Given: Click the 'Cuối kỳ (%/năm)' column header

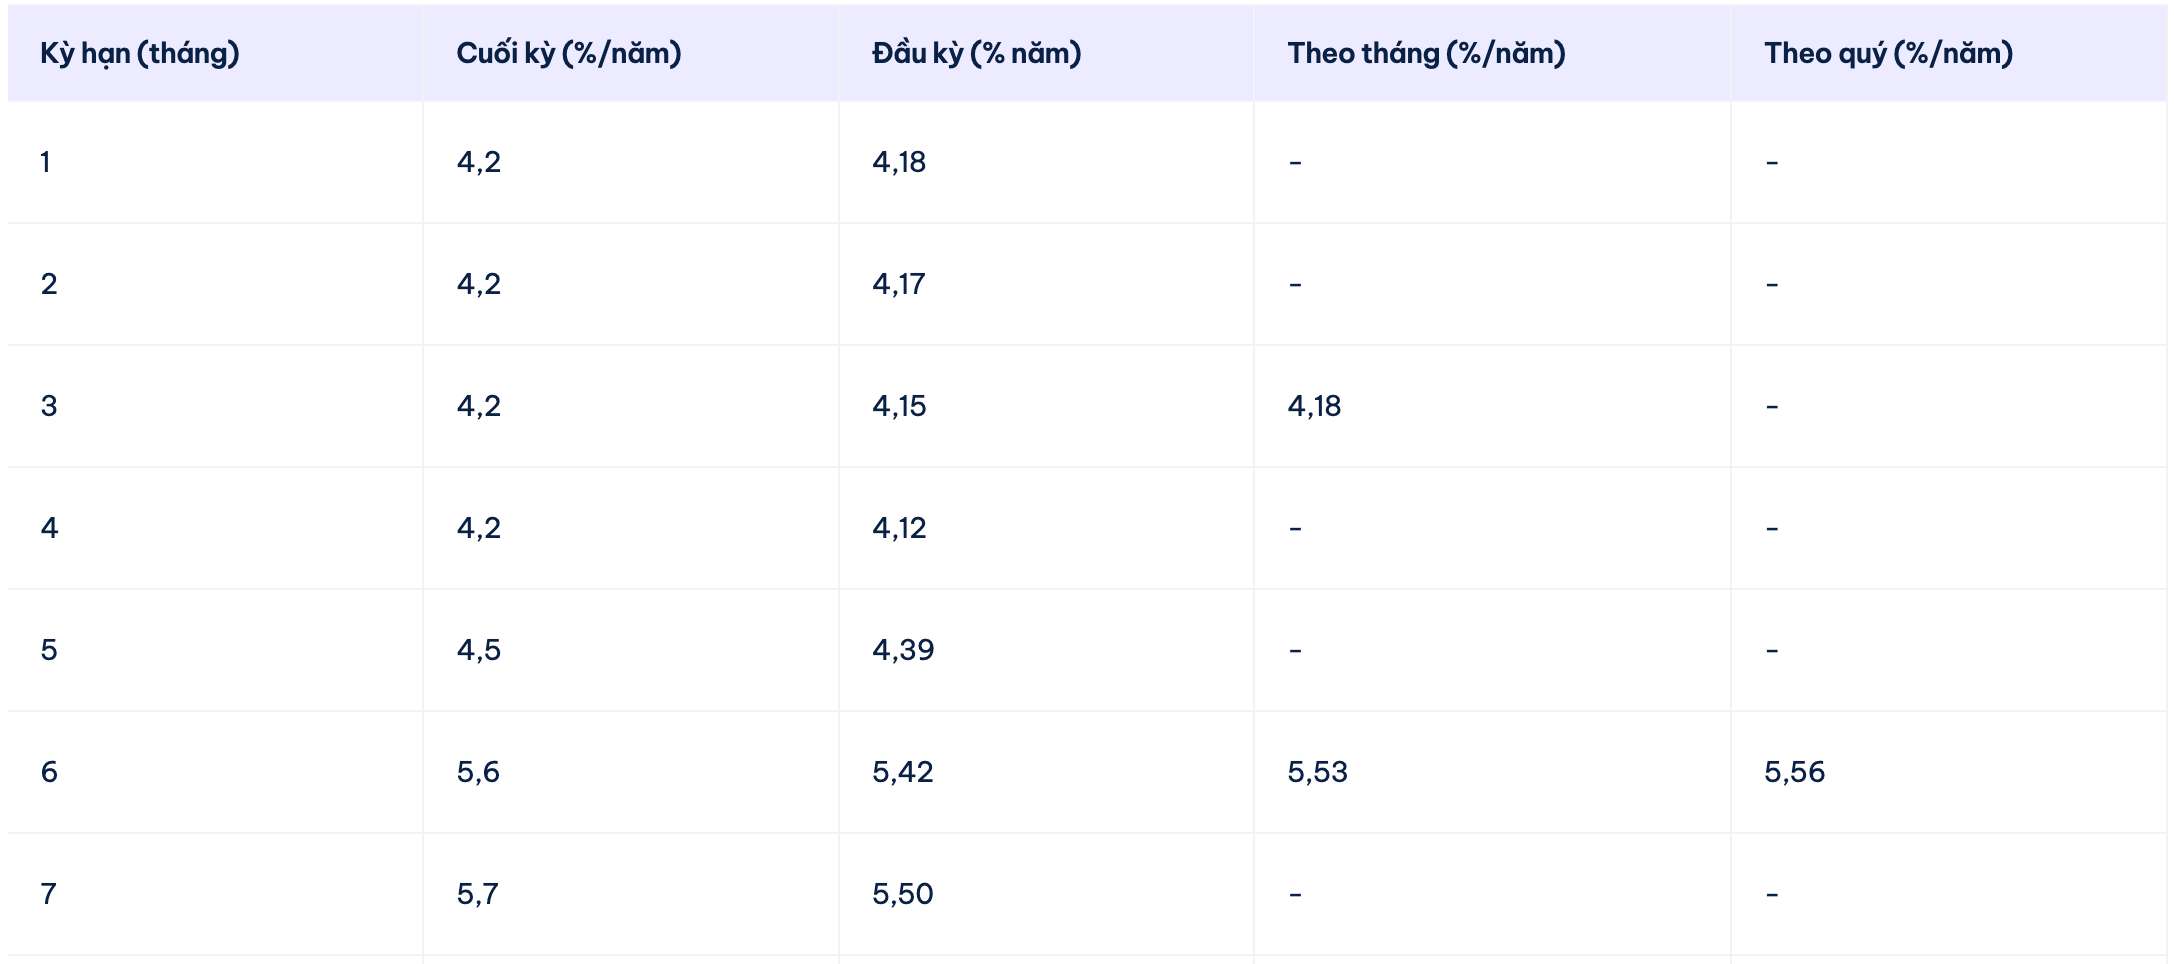Looking at the screenshot, I should point(569,53).
